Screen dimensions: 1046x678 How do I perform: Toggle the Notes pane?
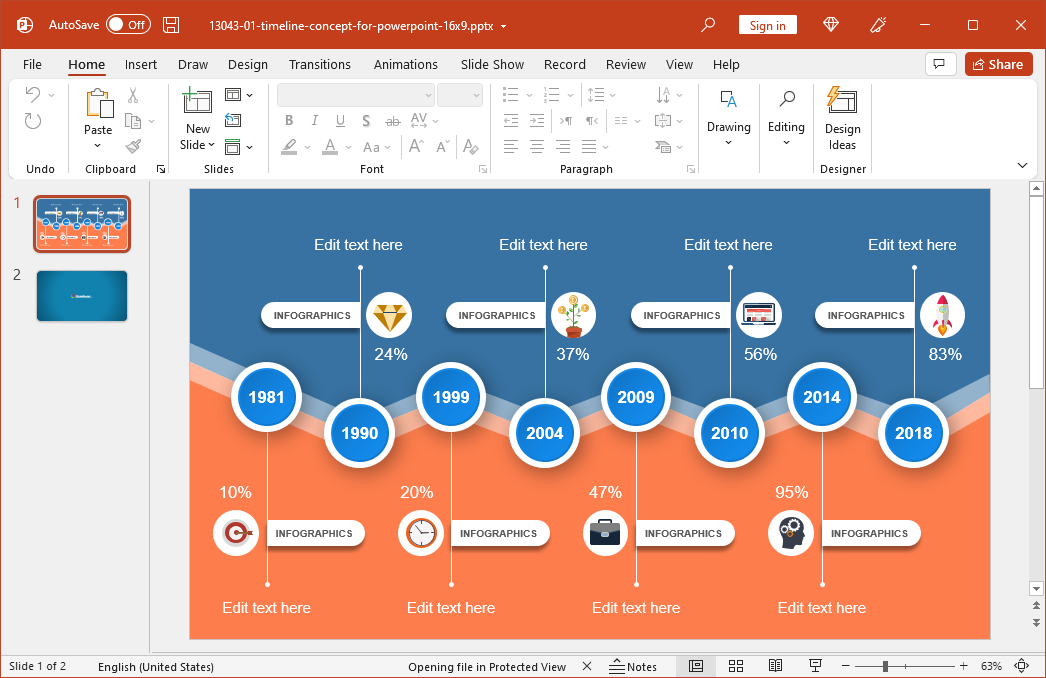click(633, 666)
